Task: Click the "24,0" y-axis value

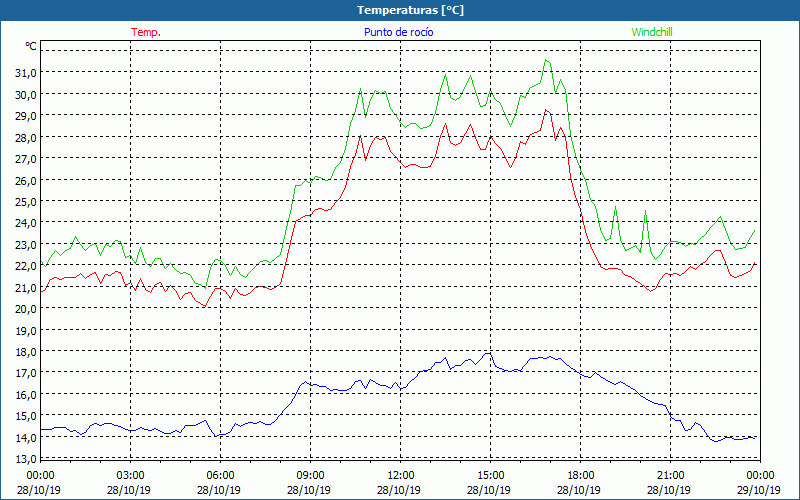Action: (x=26, y=223)
